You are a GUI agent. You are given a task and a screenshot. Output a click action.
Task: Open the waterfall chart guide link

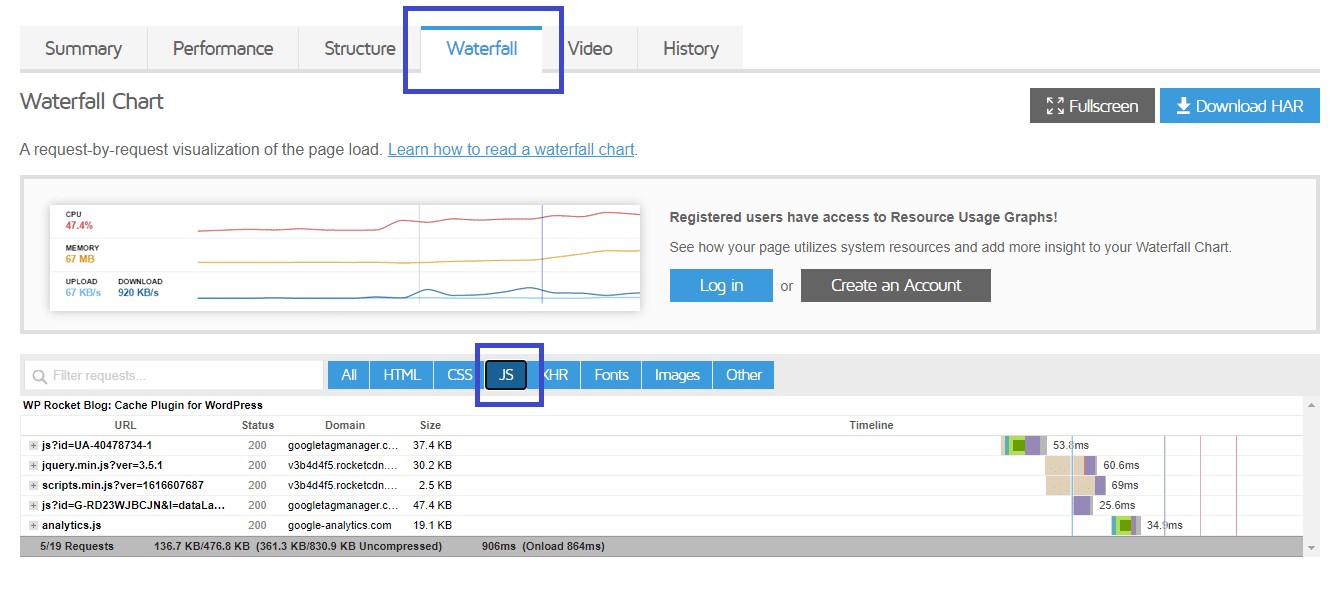[511, 150]
